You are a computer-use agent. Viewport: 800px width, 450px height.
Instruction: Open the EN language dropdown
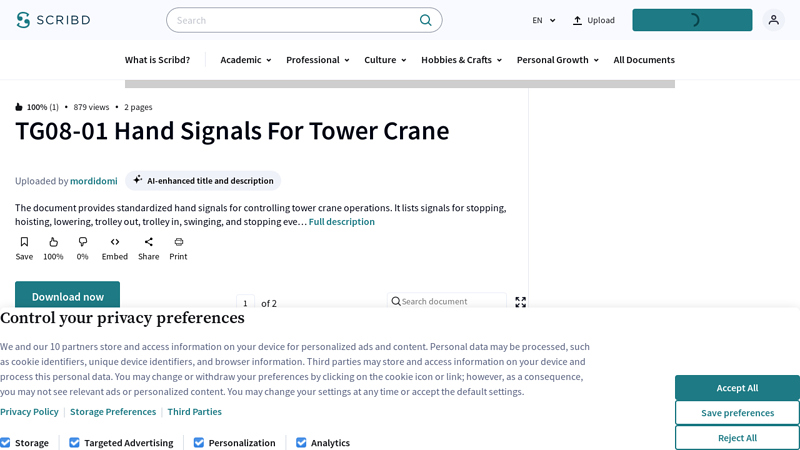click(543, 20)
